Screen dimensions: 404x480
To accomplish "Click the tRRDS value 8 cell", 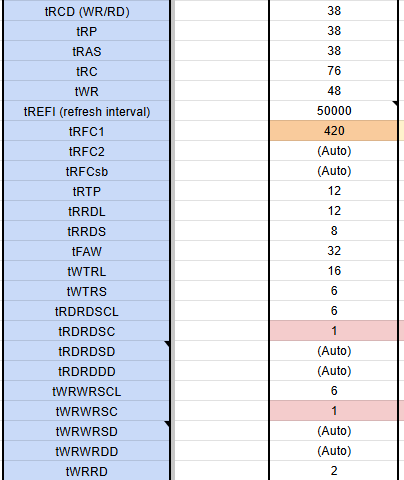I will (x=334, y=231).
